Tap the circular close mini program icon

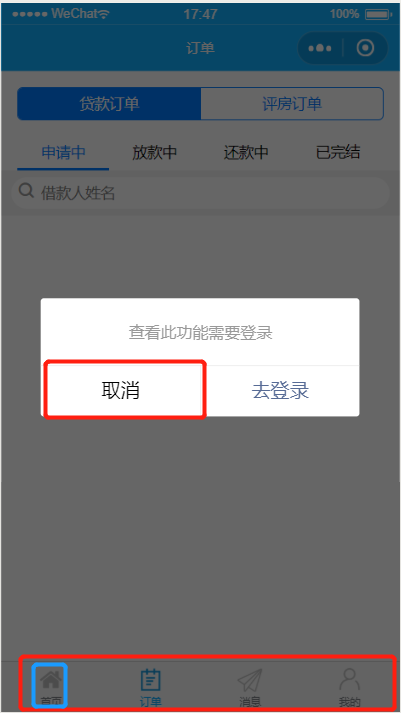tap(365, 48)
